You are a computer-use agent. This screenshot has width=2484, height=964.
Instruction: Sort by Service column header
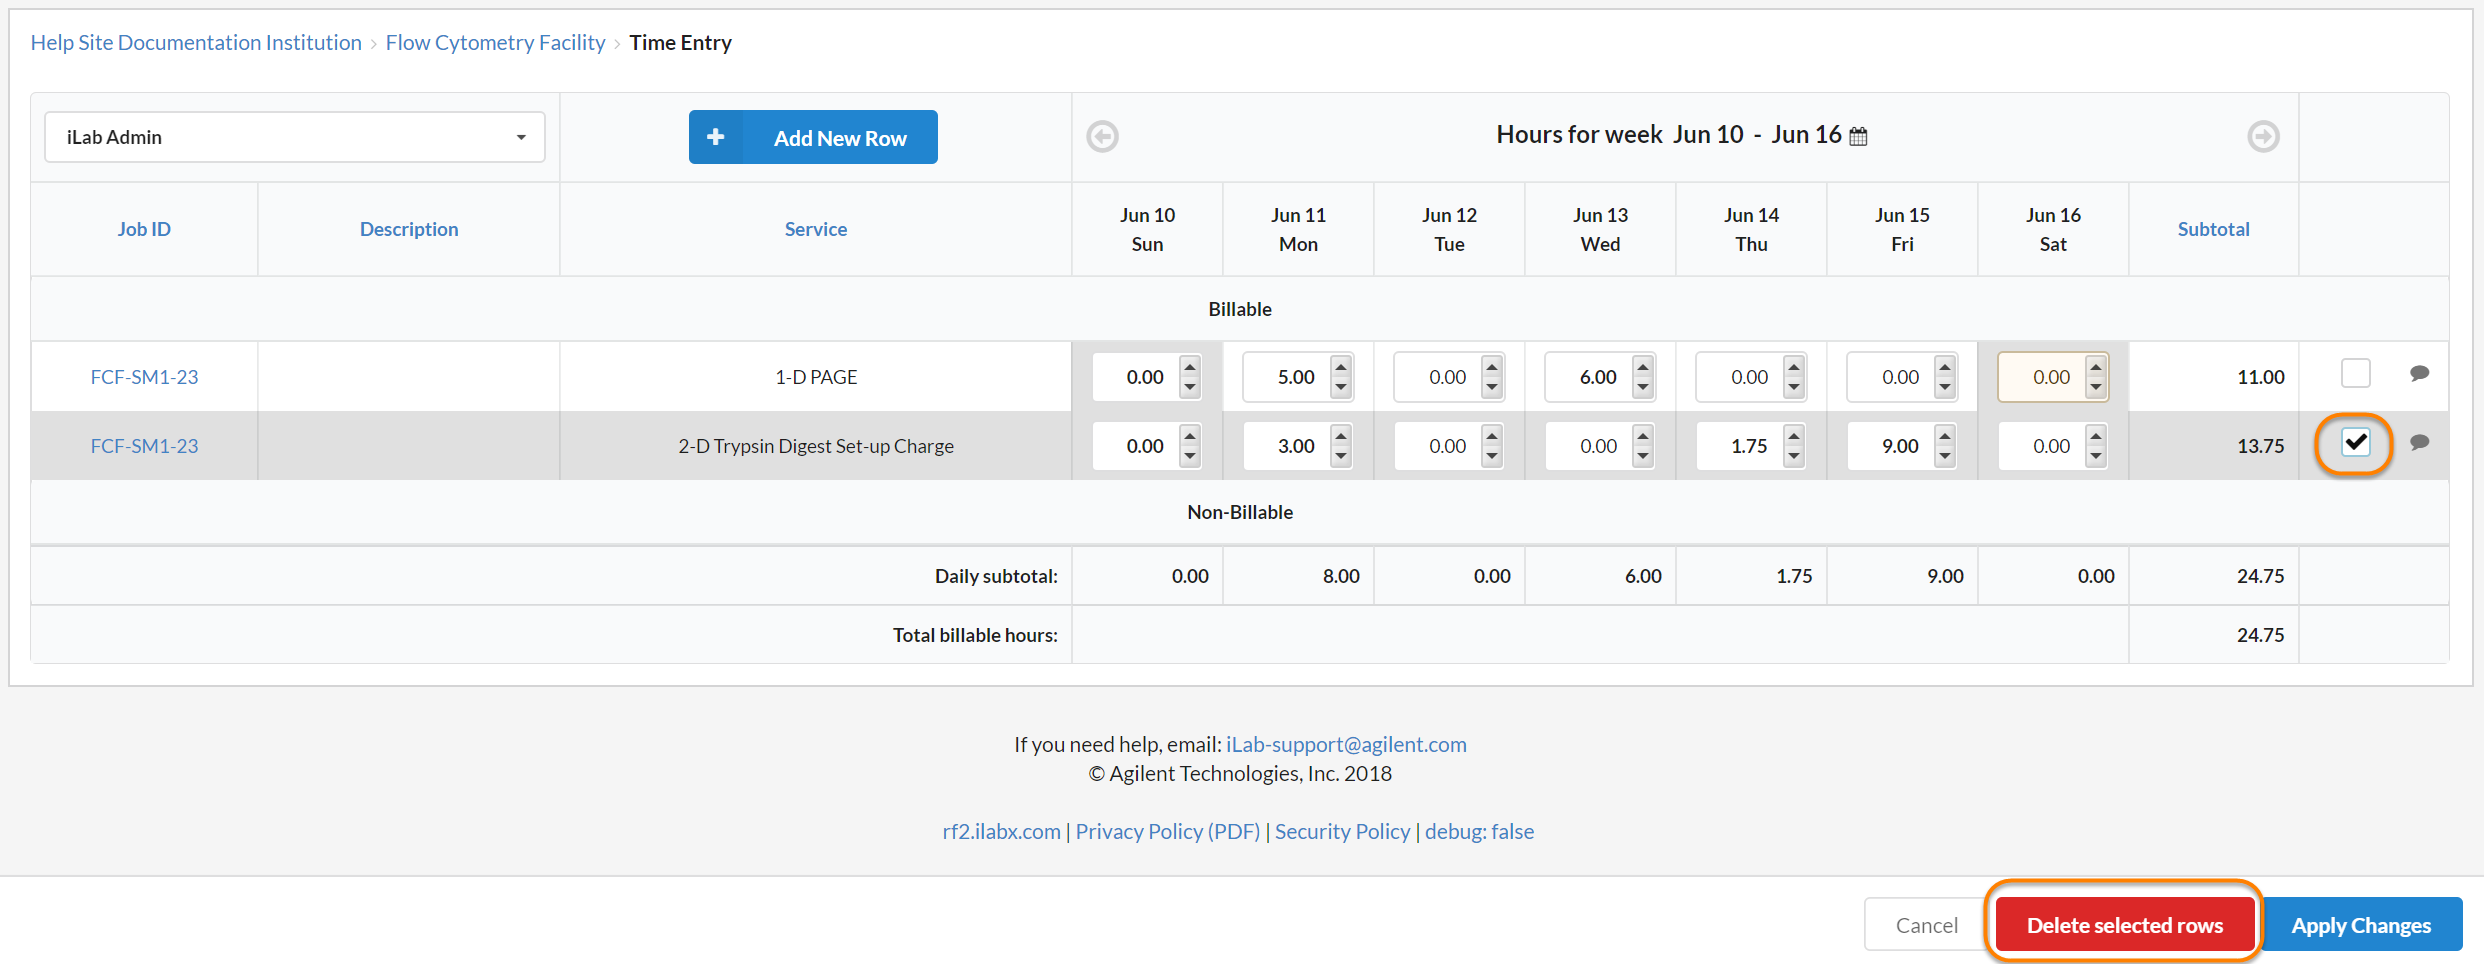[815, 229]
